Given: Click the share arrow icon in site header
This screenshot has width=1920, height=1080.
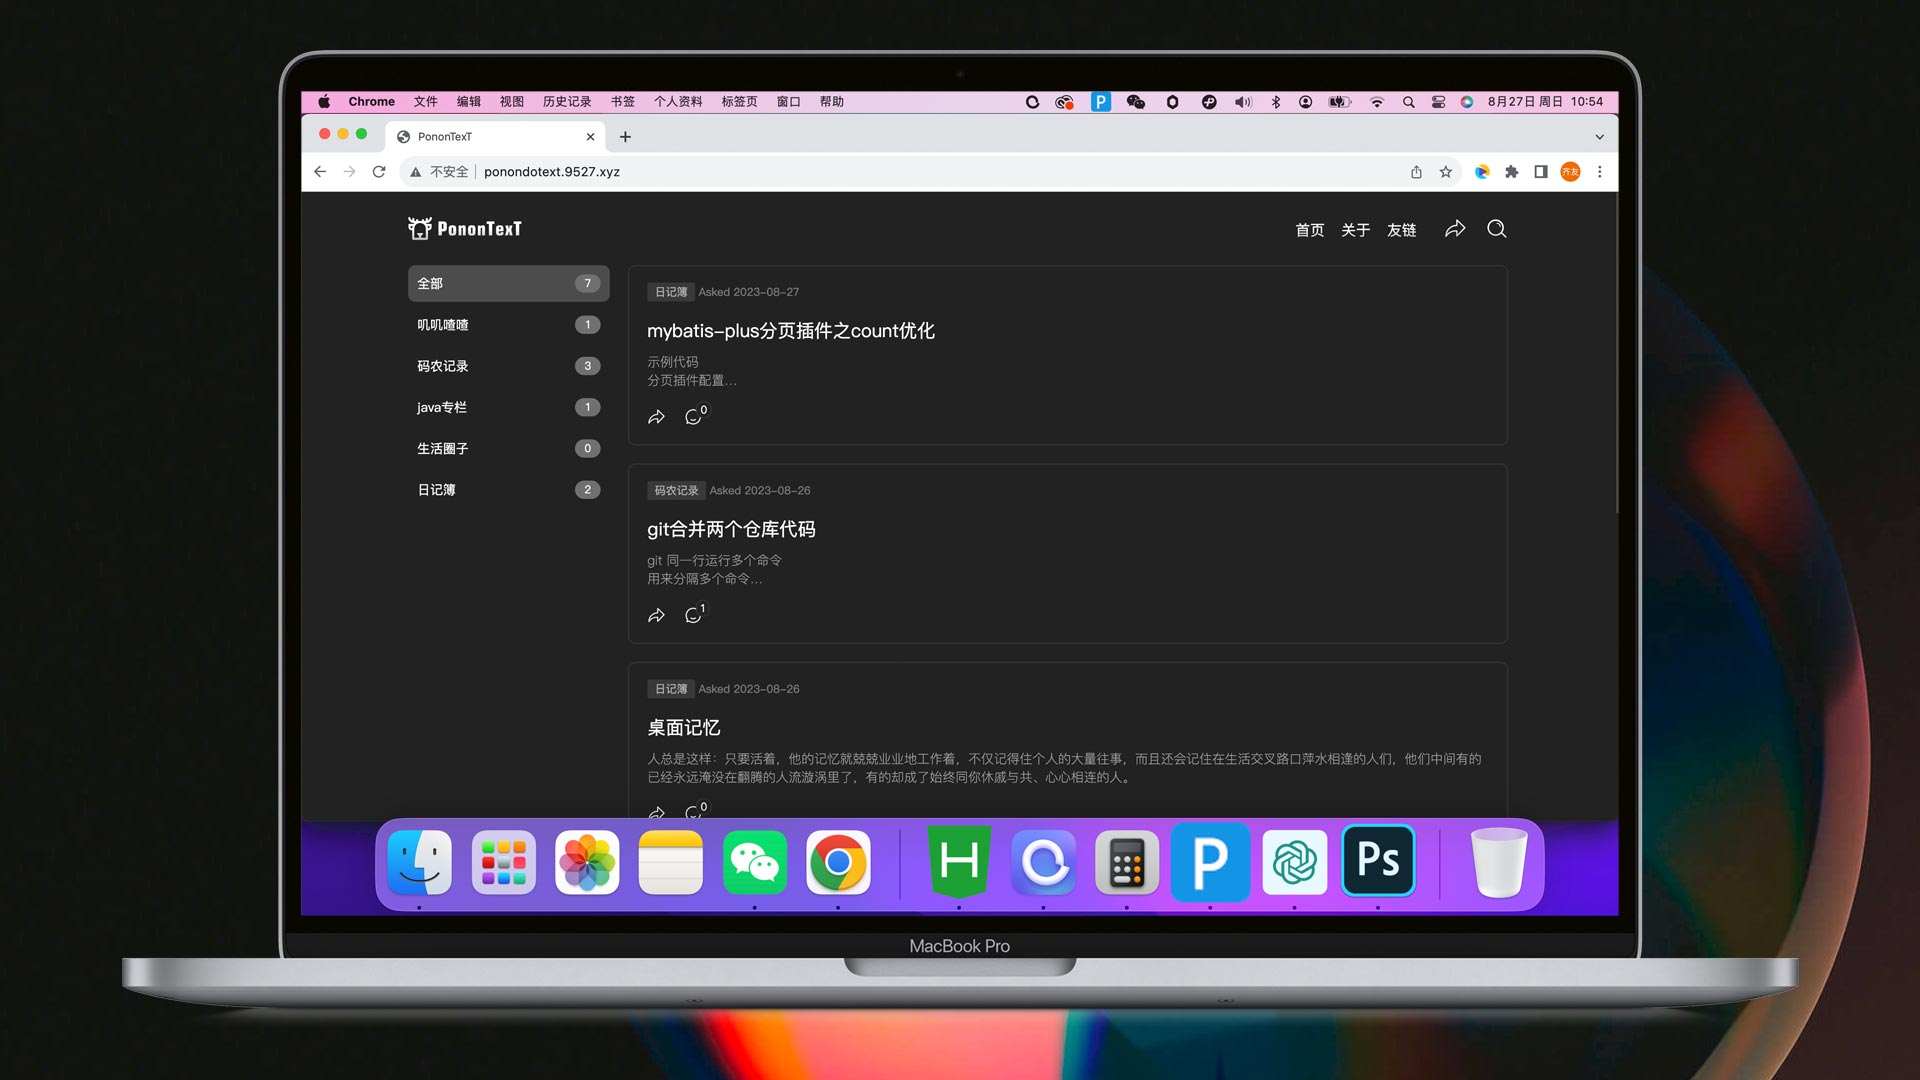Looking at the screenshot, I should [1455, 229].
